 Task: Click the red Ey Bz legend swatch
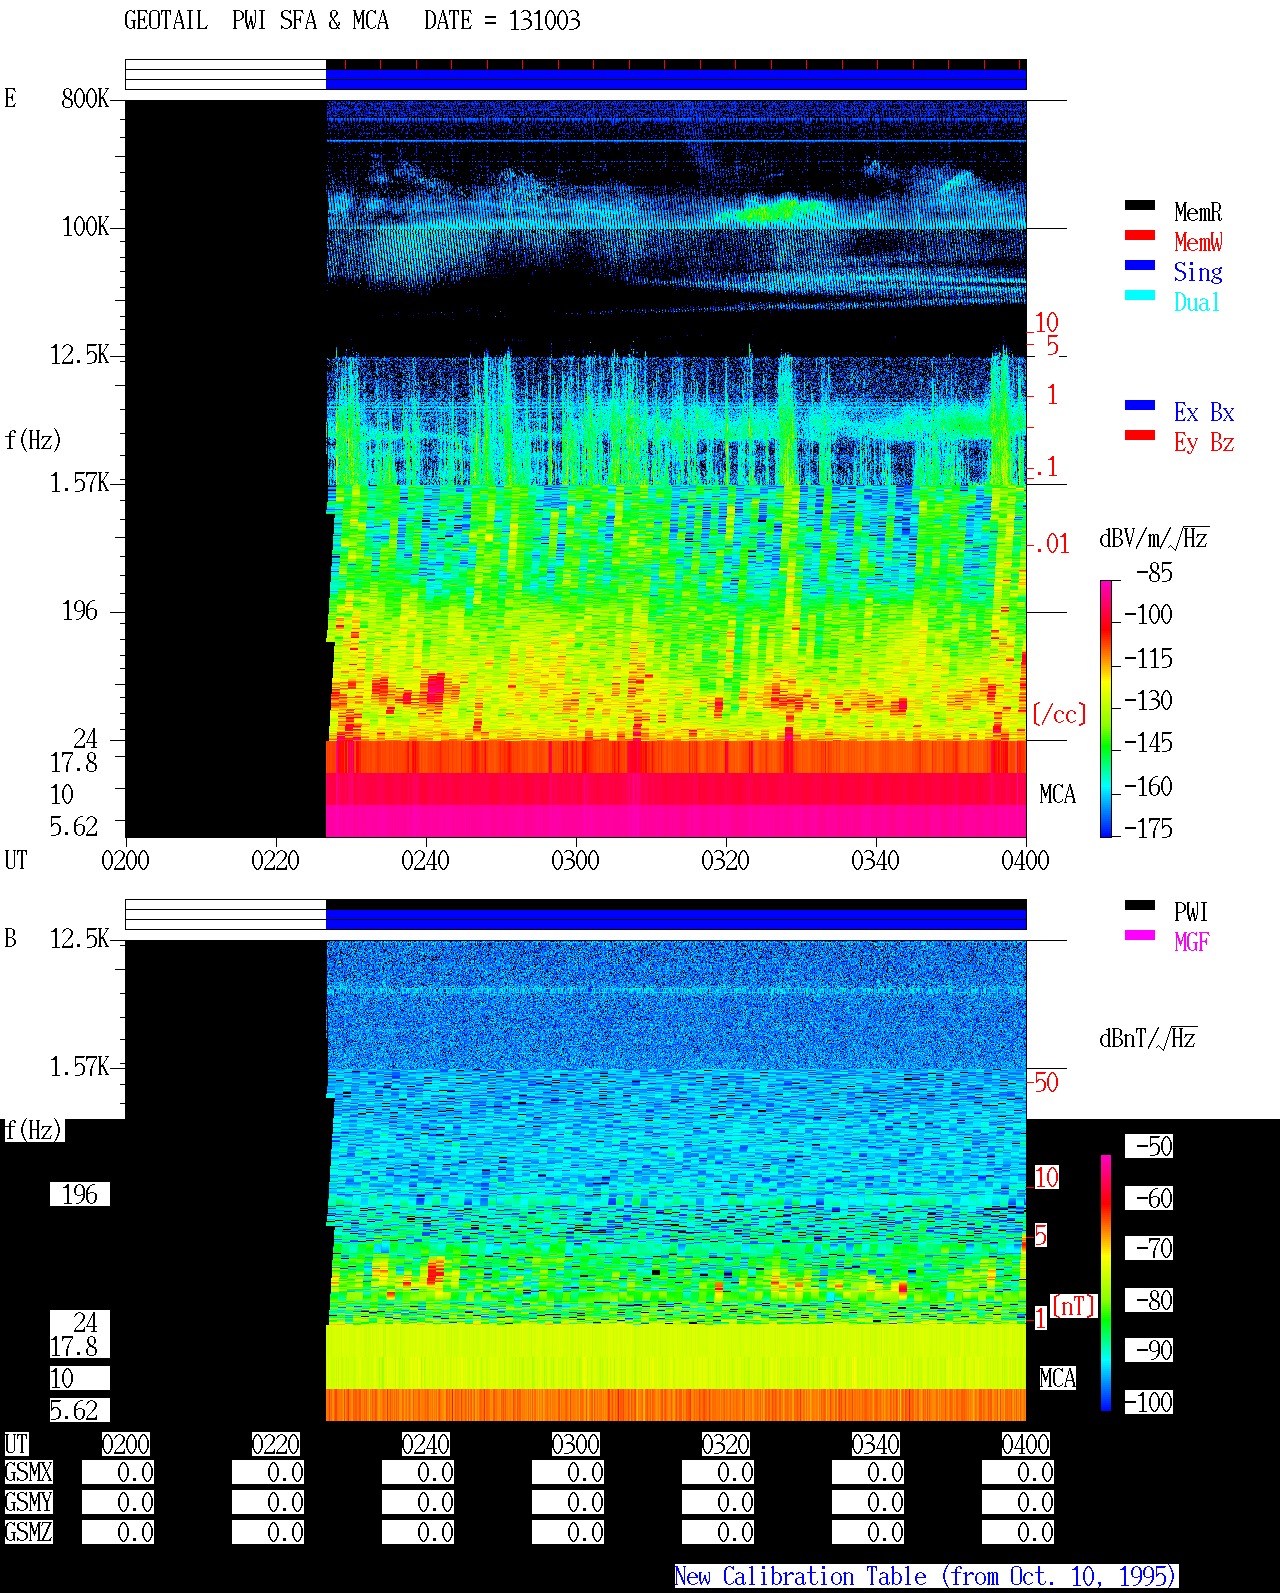(1140, 435)
